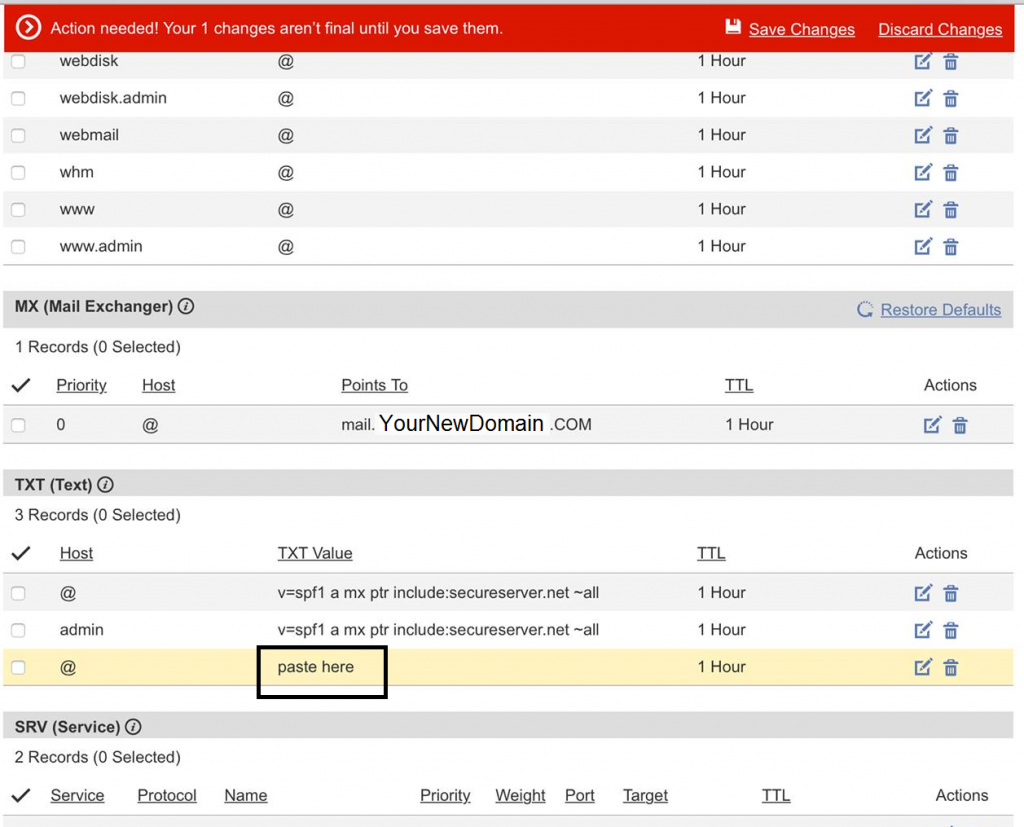Screen dimensions: 1024x827
Task: Edit the webdisk.admin record
Action: pos(923,99)
